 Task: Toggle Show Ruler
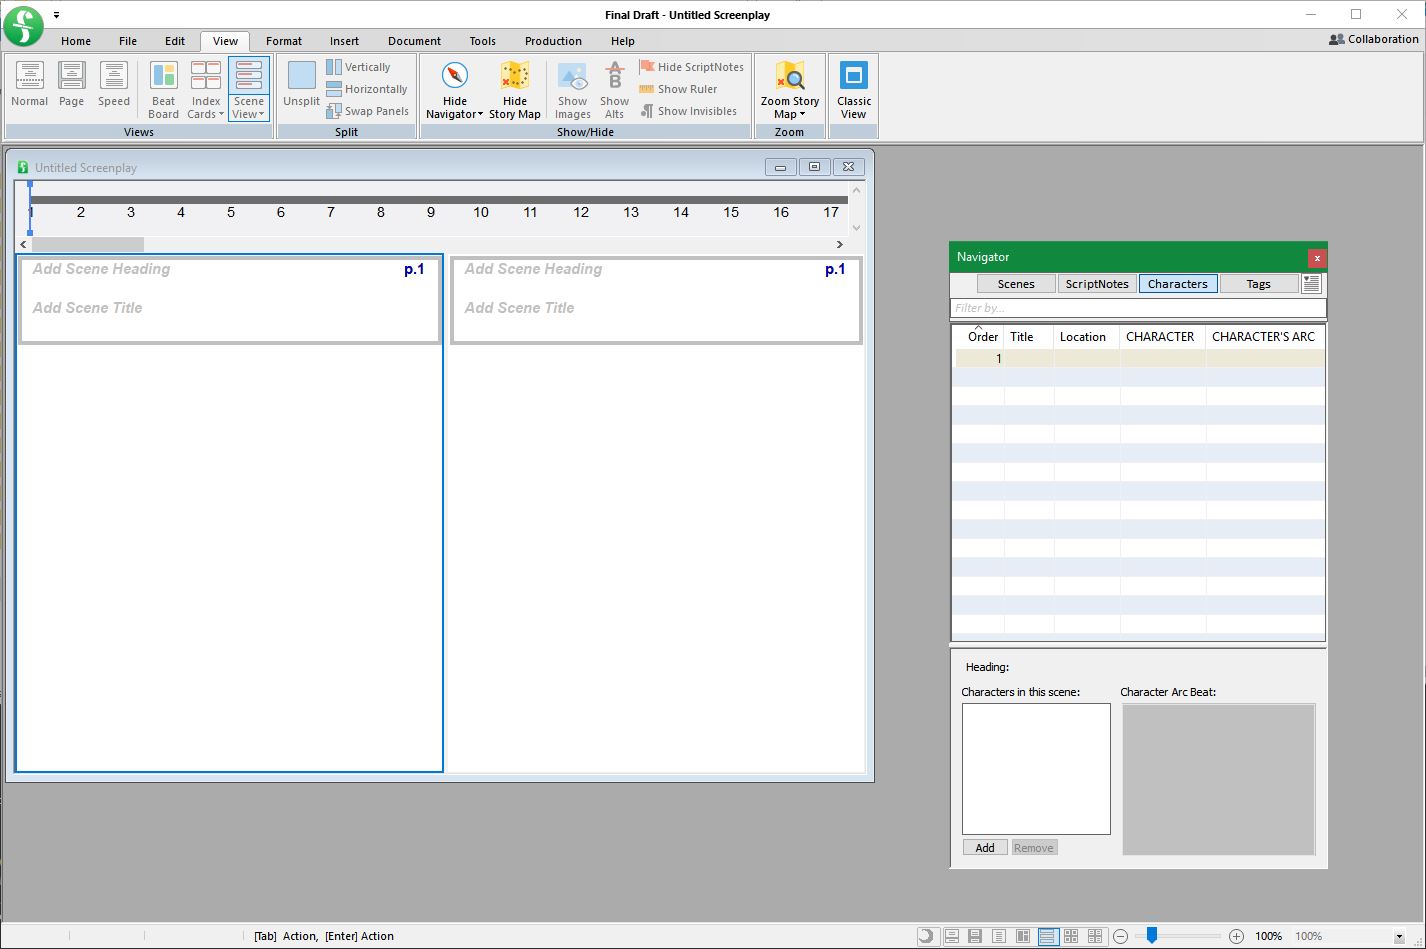coord(678,89)
